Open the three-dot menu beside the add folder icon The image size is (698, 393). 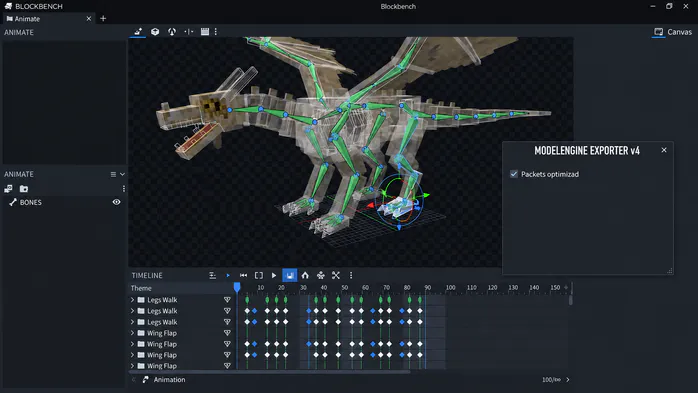pos(124,189)
